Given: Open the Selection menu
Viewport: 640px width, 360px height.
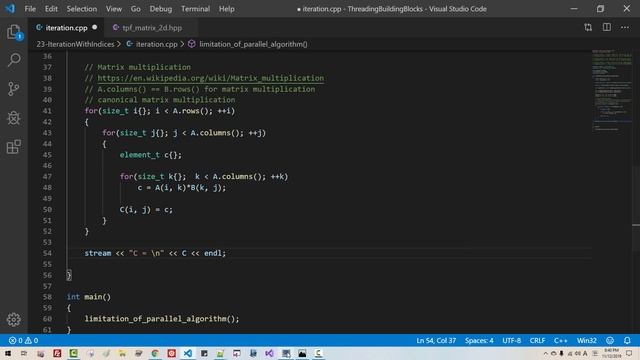Looking at the screenshot, I should (82, 9).
